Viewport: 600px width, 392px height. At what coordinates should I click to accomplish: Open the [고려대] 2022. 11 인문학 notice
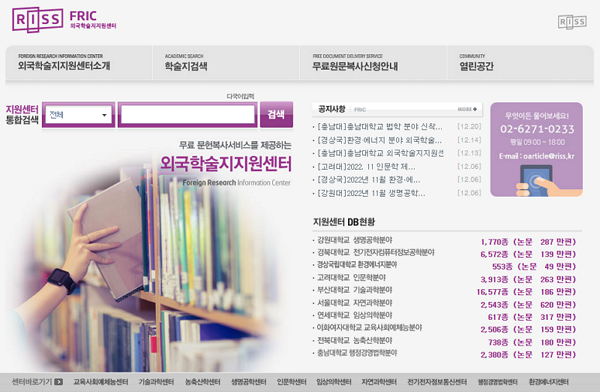(x=366, y=167)
